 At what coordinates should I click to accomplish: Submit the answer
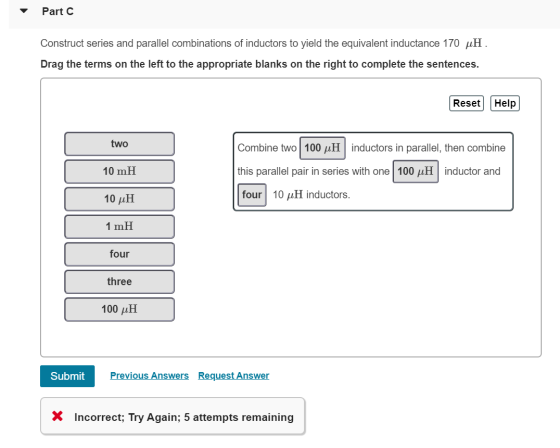coord(67,376)
